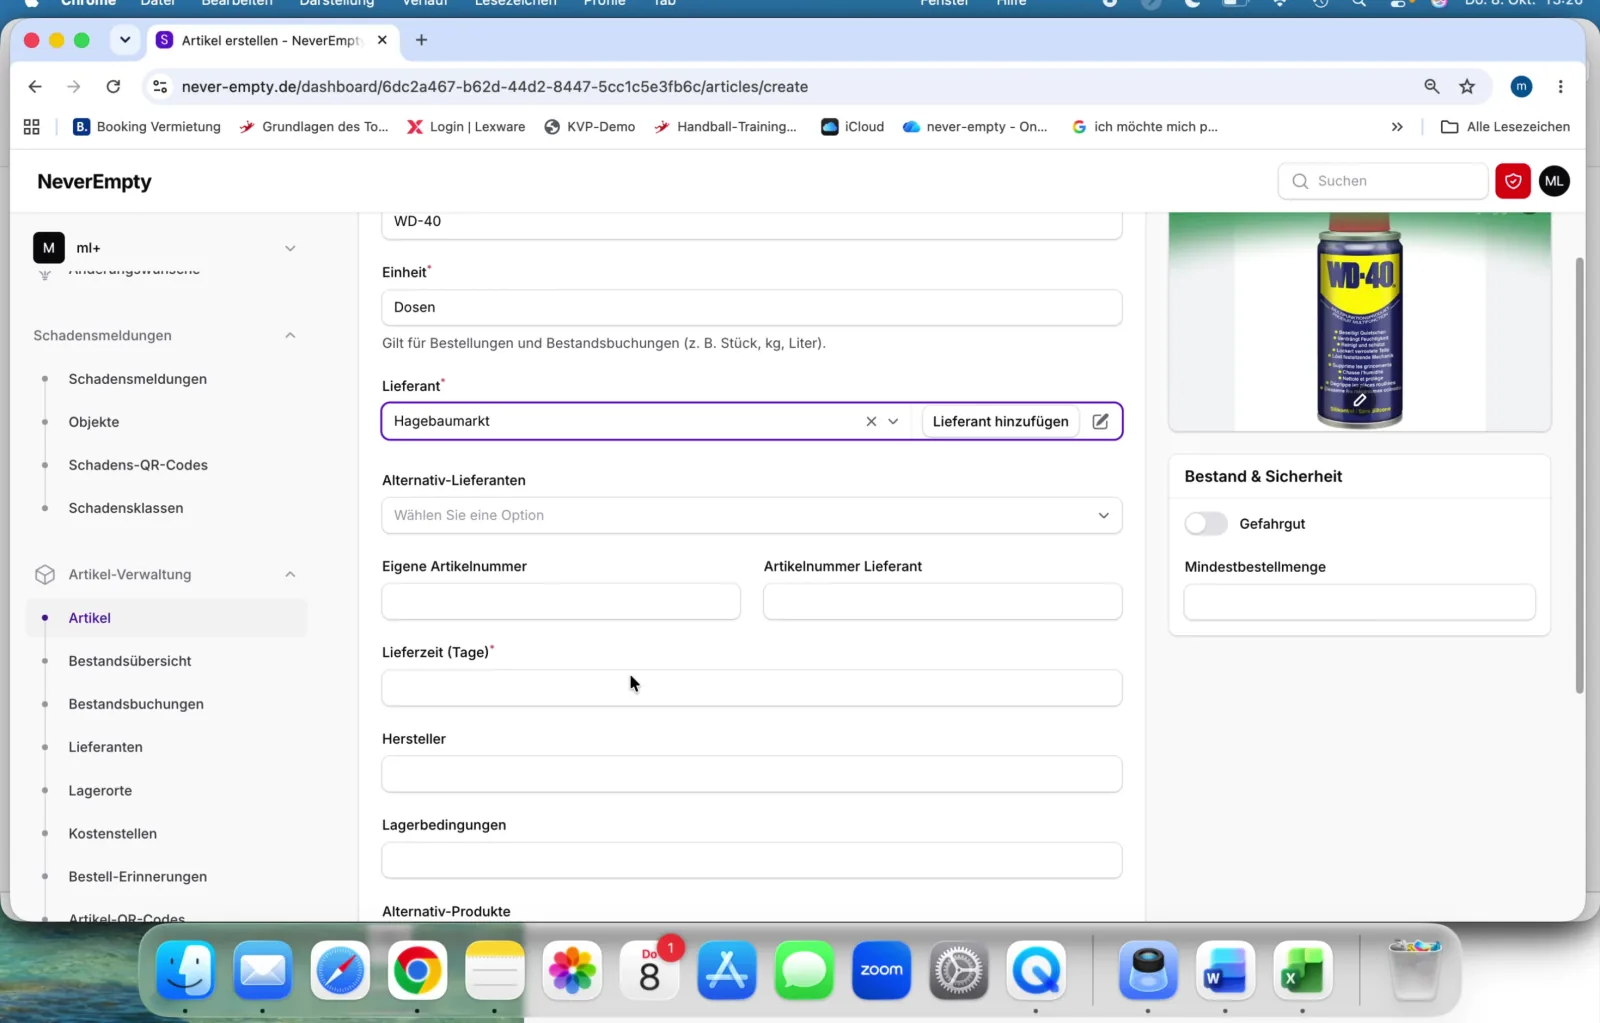Image resolution: width=1600 pixels, height=1023 pixels.
Task: Open Bestandsbuchungen in the sidebar
Action: pyautogui.click(x=136, y=704)
